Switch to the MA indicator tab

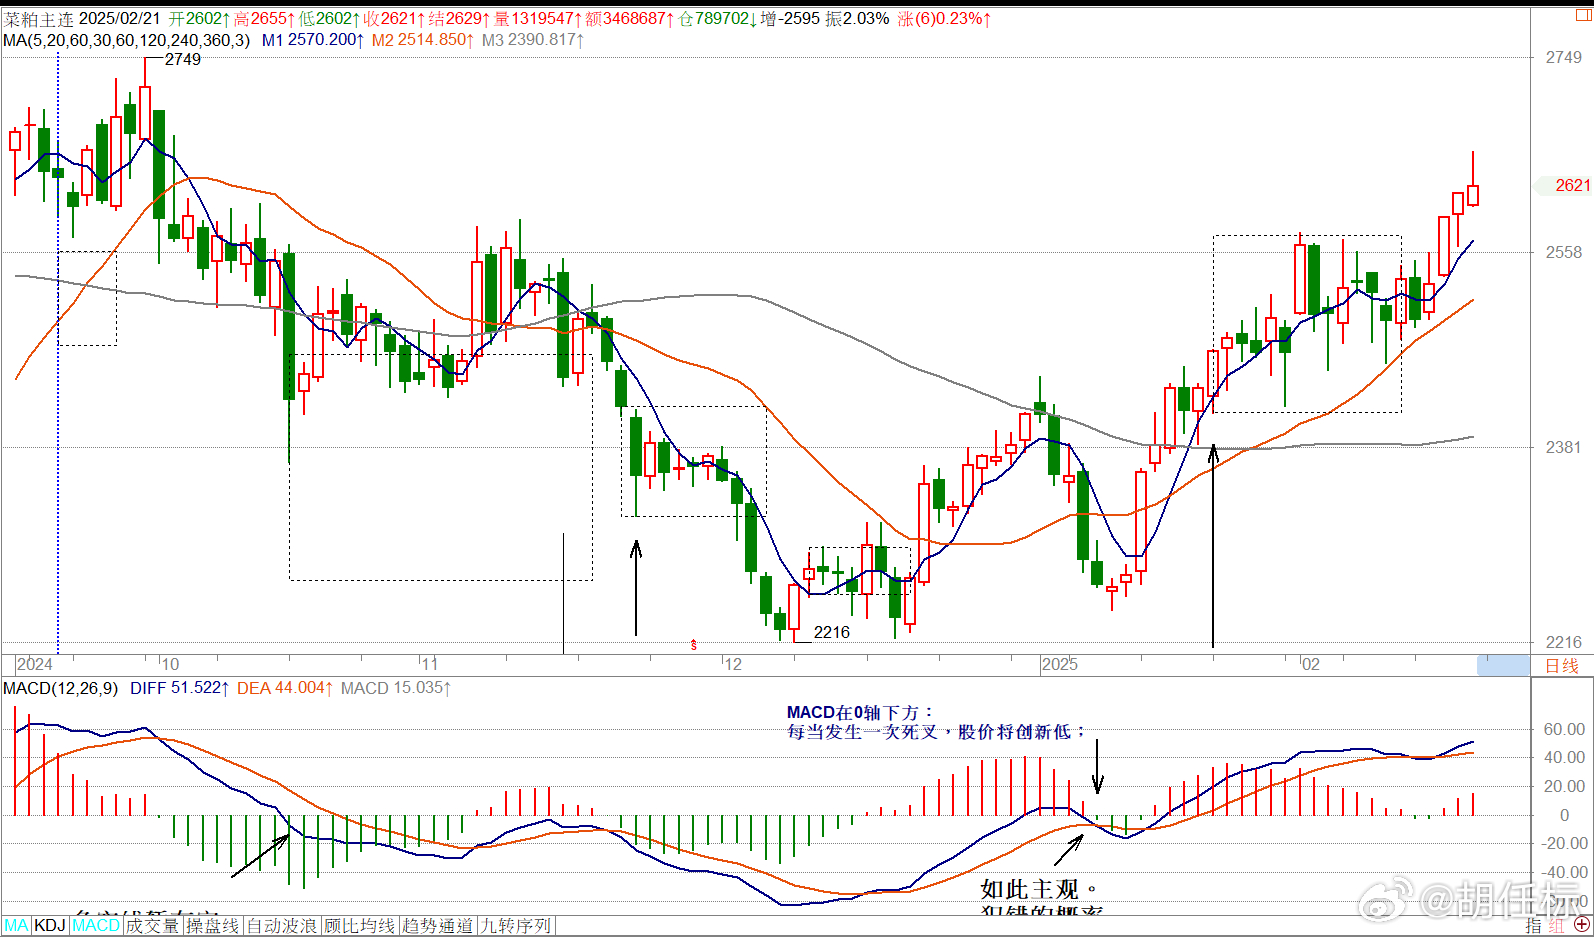16,926
